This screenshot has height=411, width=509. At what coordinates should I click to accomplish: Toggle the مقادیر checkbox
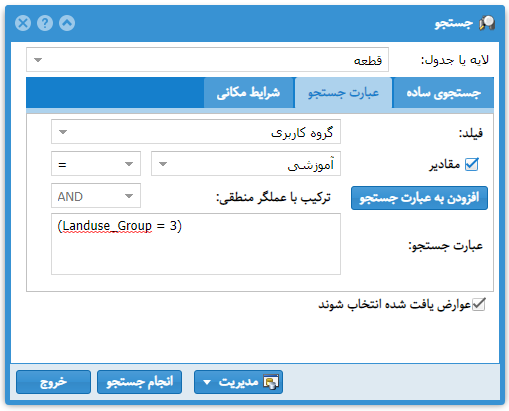(x=472, y=164)
